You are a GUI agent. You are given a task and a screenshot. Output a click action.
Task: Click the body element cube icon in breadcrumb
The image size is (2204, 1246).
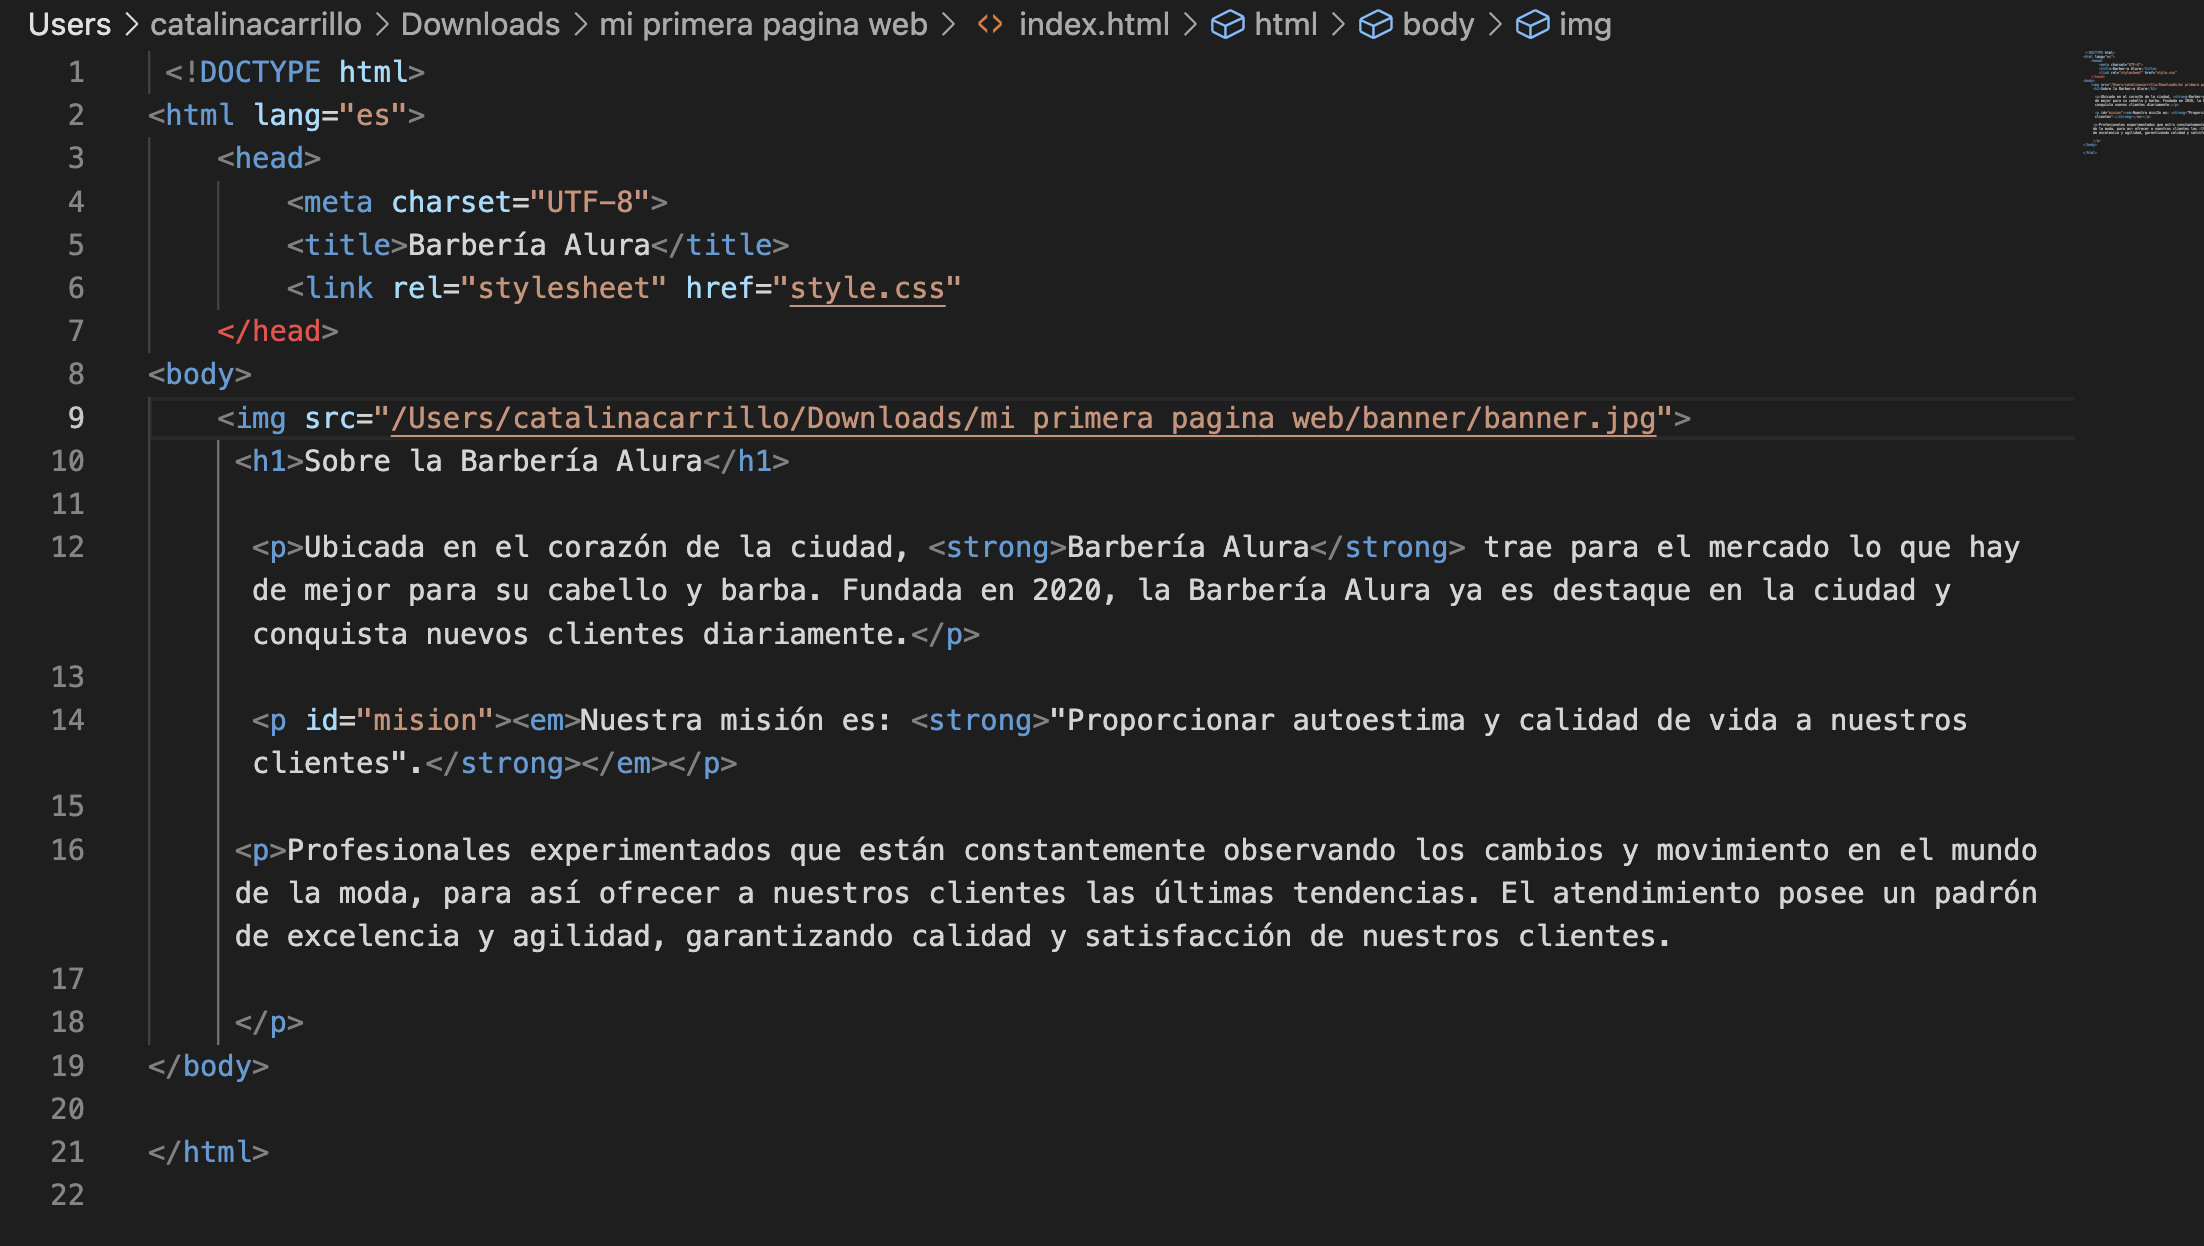tap(1376, 24)
